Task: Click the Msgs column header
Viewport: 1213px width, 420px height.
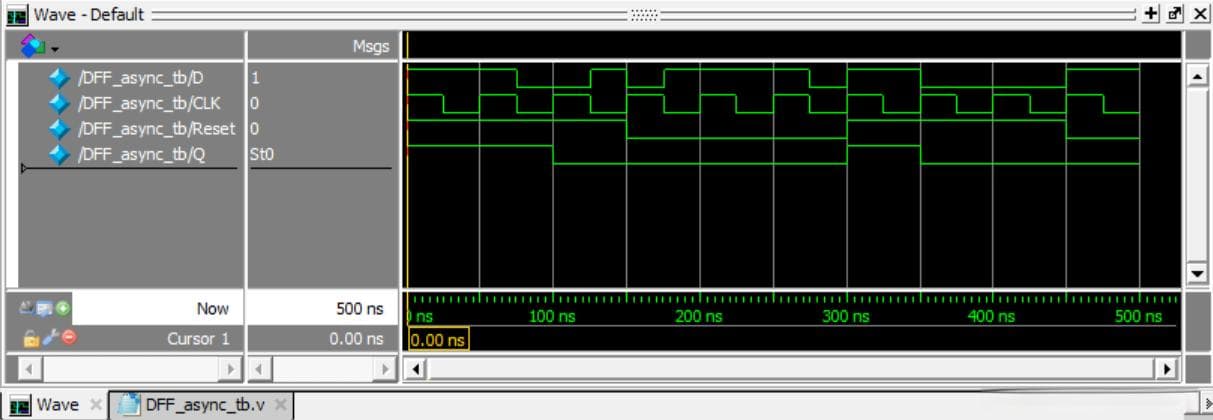Action: click(x=371, y=46)
